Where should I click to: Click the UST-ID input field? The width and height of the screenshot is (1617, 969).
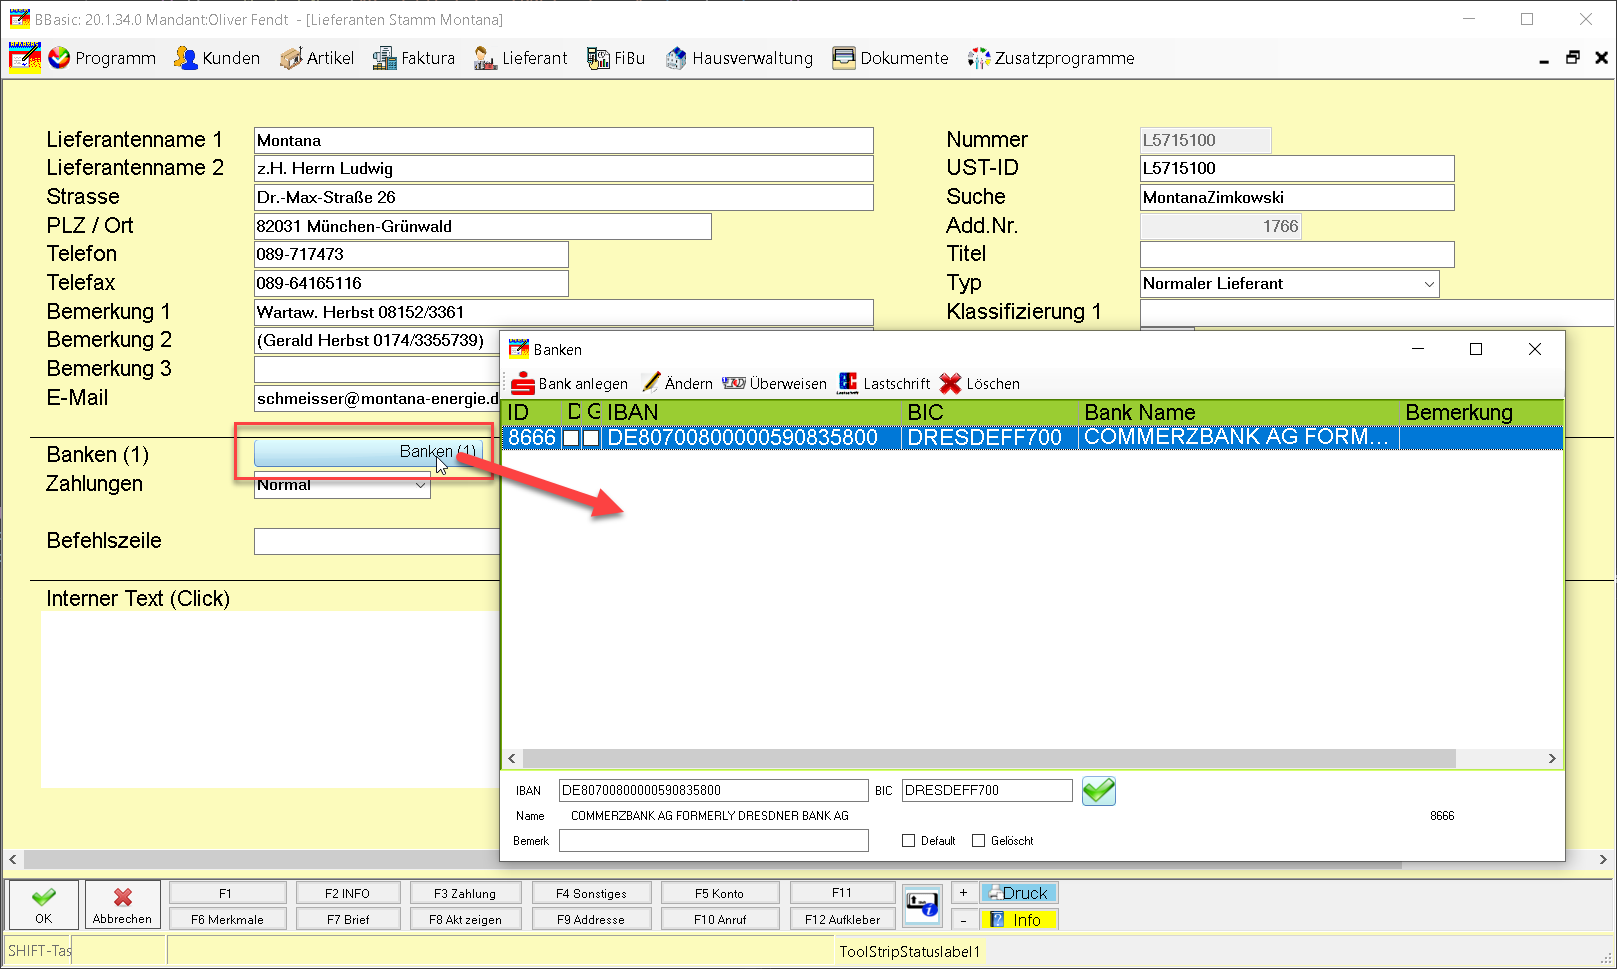[1297, 169]
